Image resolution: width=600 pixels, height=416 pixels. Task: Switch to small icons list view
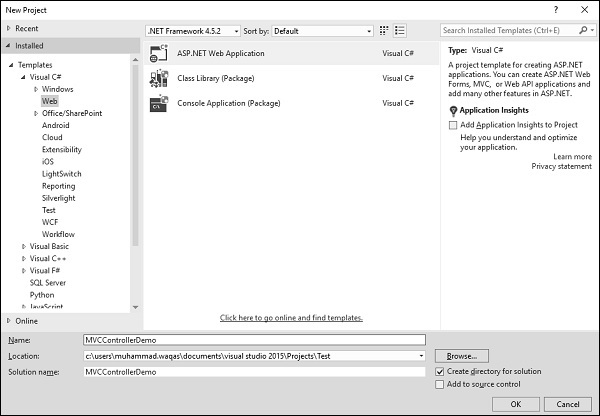point(399,31)
